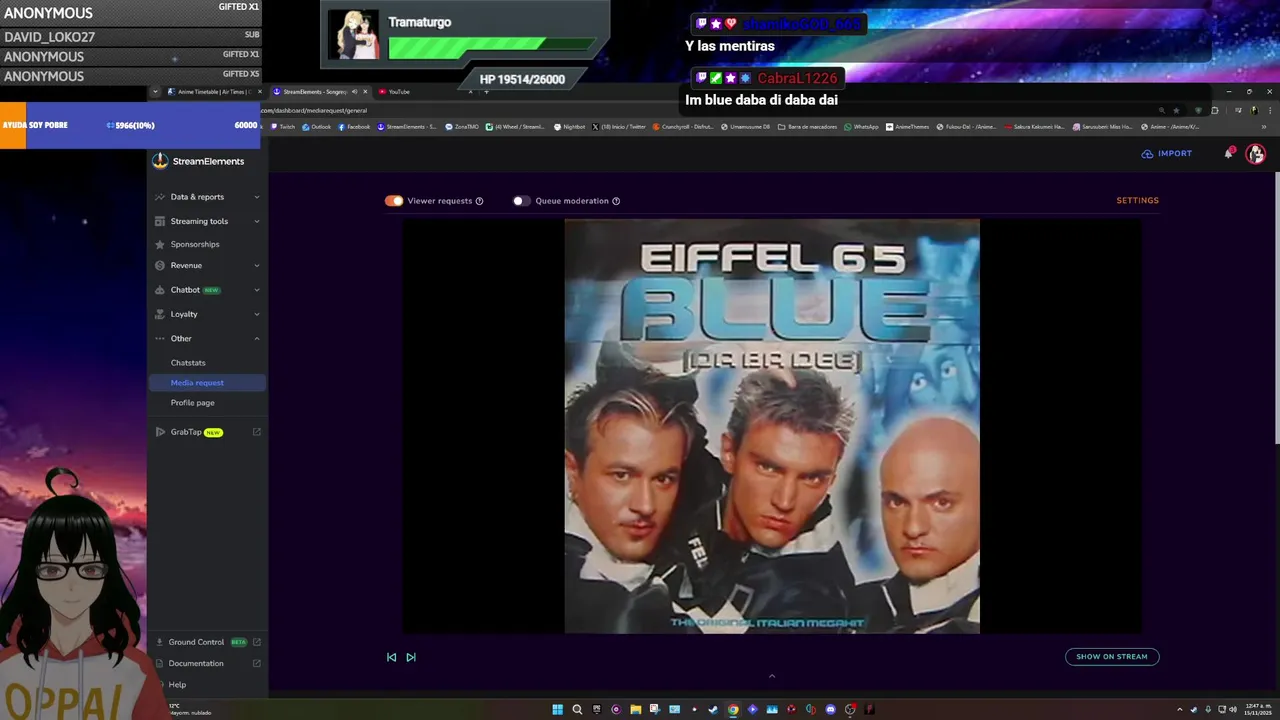Skip to next song

click(x=411, y=657)
